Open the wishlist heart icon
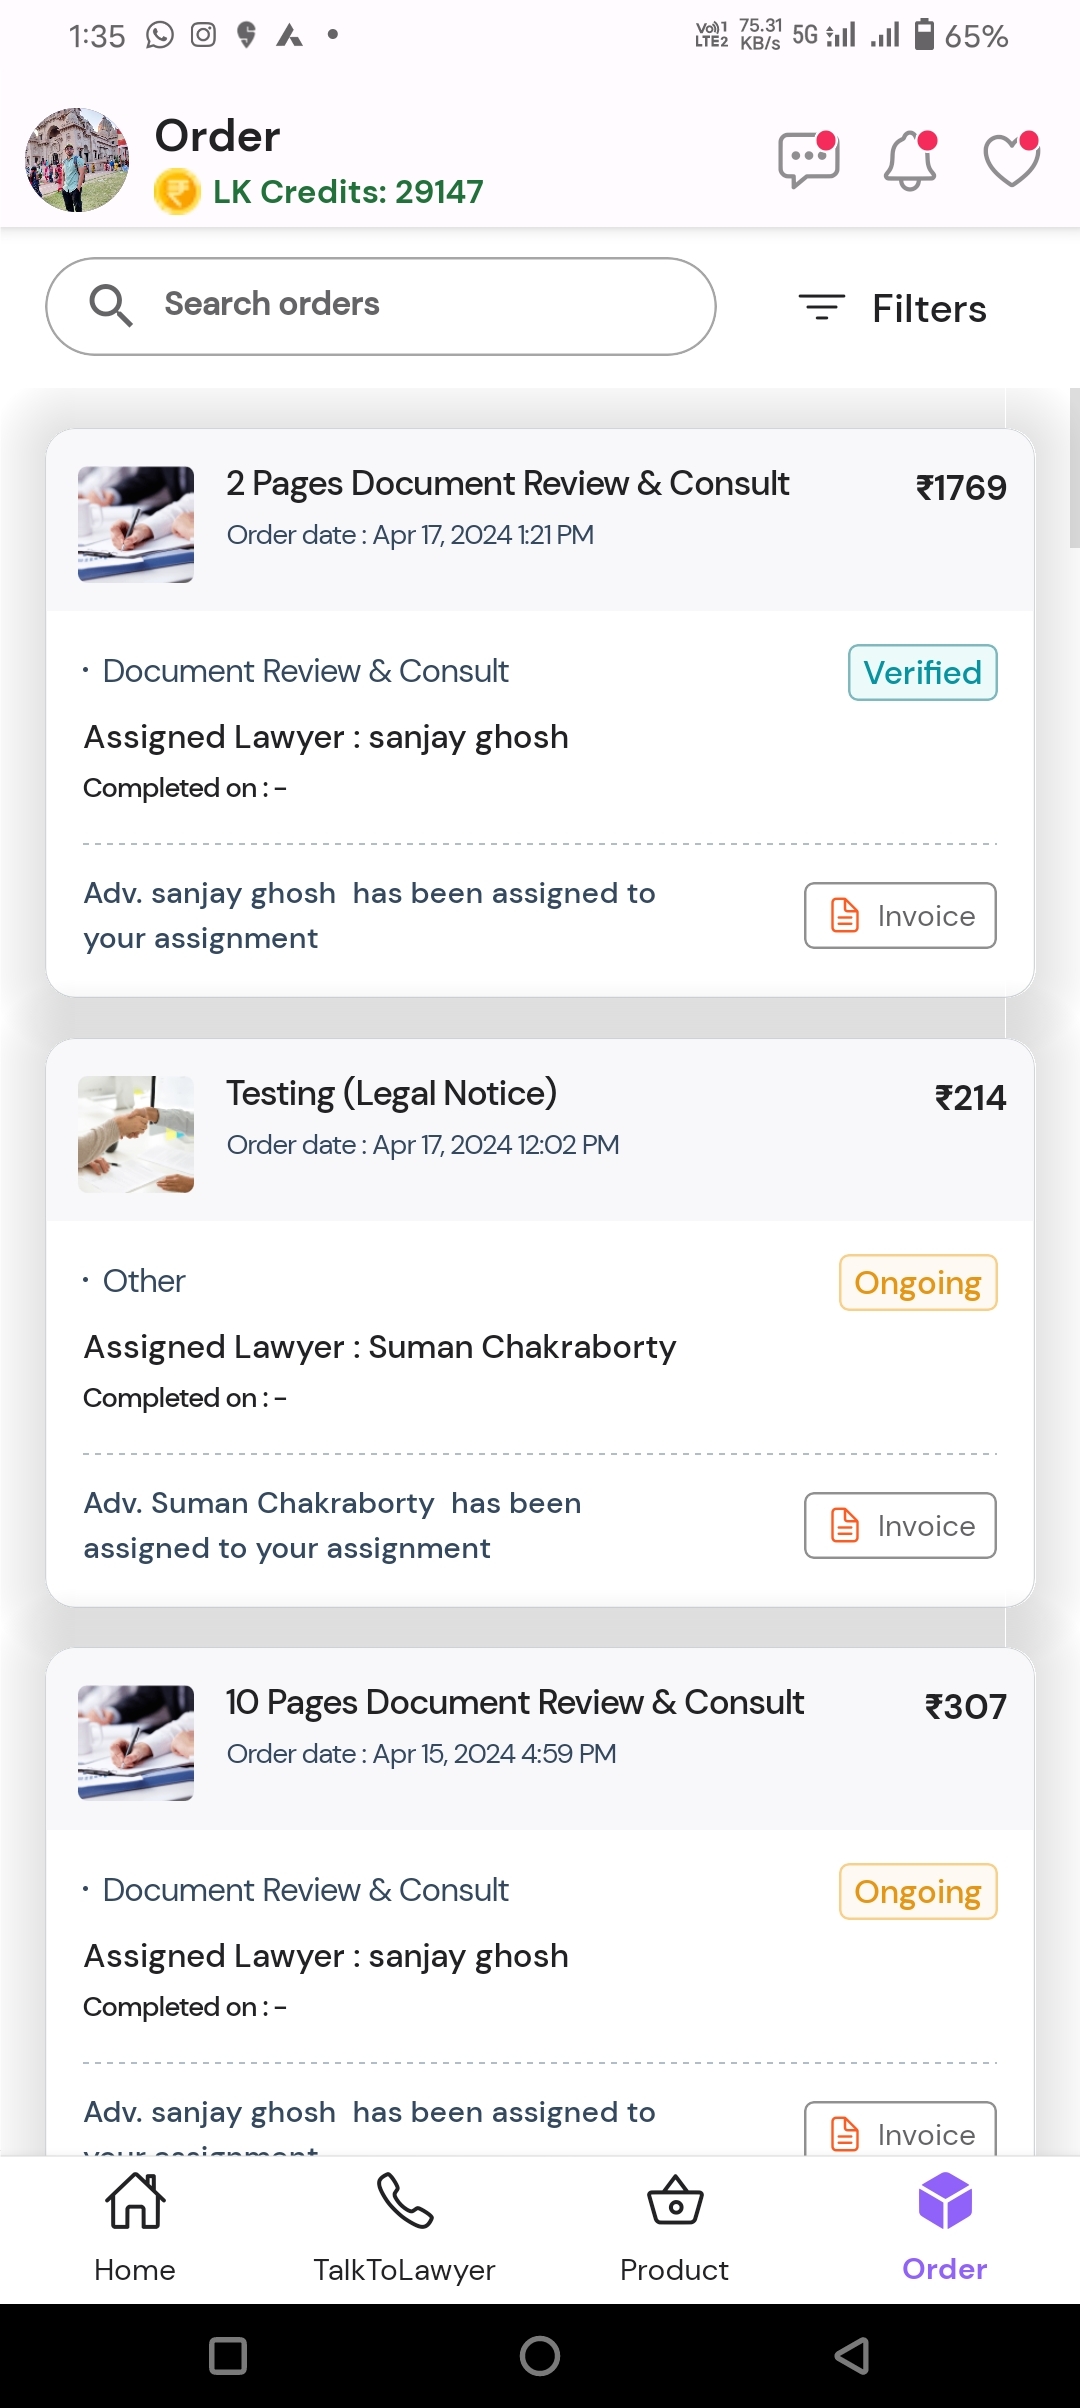1080x2408 pixels. [x=1011, y=160]
